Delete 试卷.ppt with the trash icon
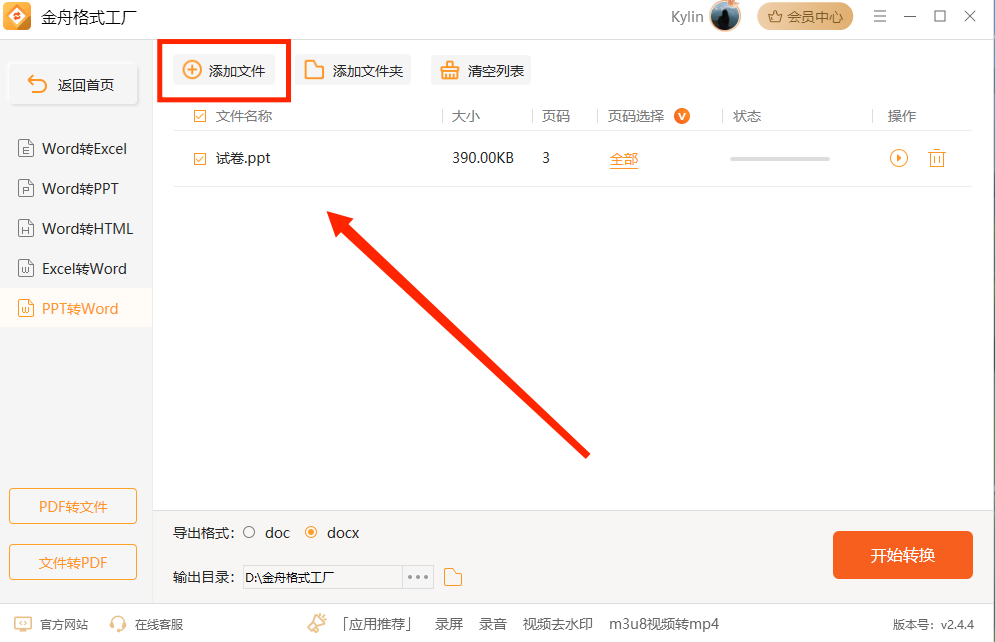The width and height of the screenshot is (995, 642). [x=937, y=158]
